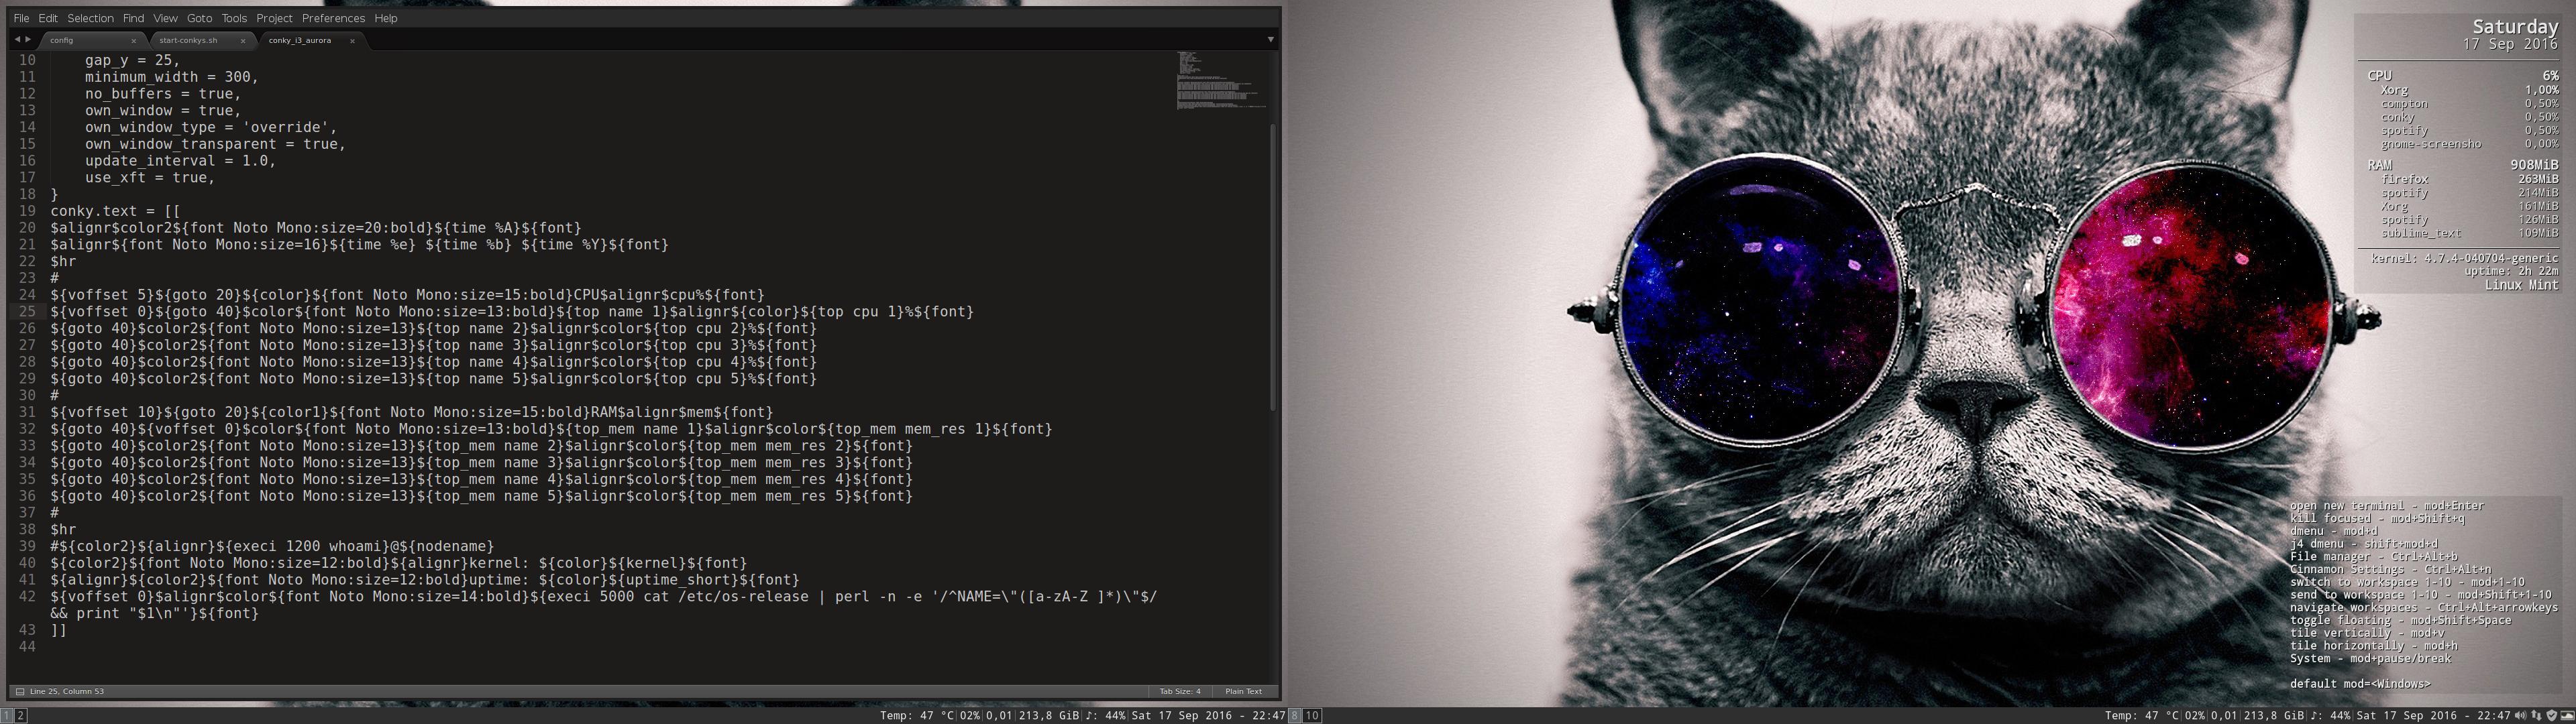Screen dimensions: 2576x724
Task: Click the volume speaker tray icon
Action: click(2521, 715)
